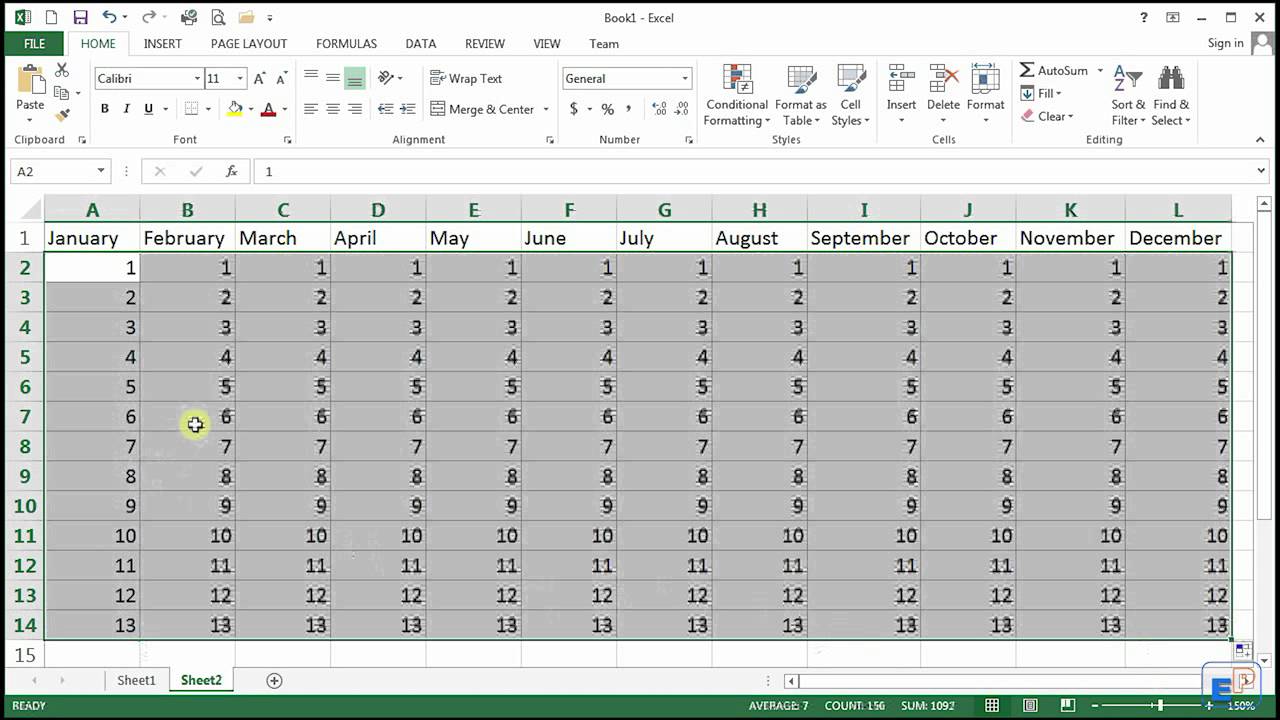Click the red font color button
This screenshot has width=1280, height=720.
268,109
